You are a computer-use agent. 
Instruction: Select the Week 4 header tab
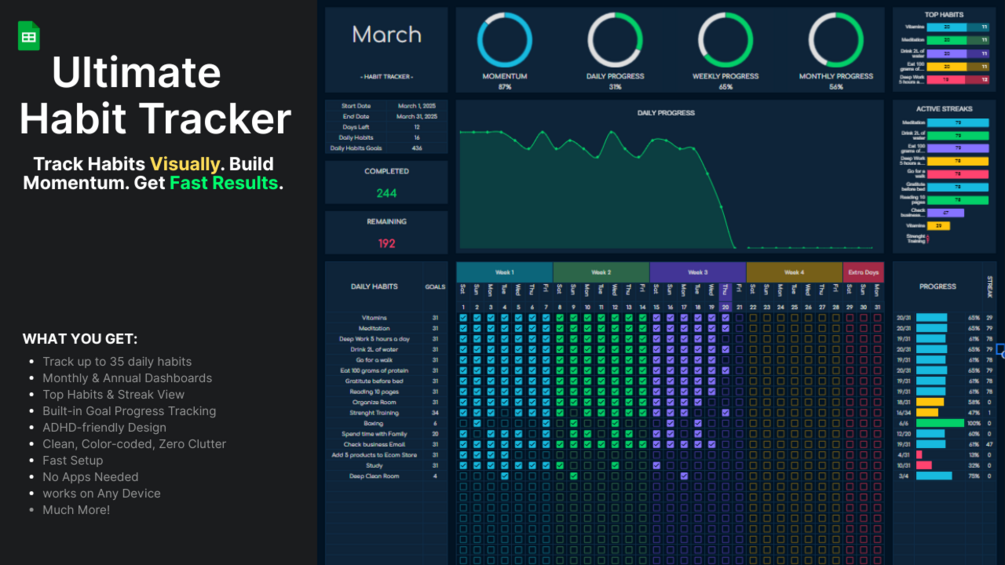coord(794,272)
